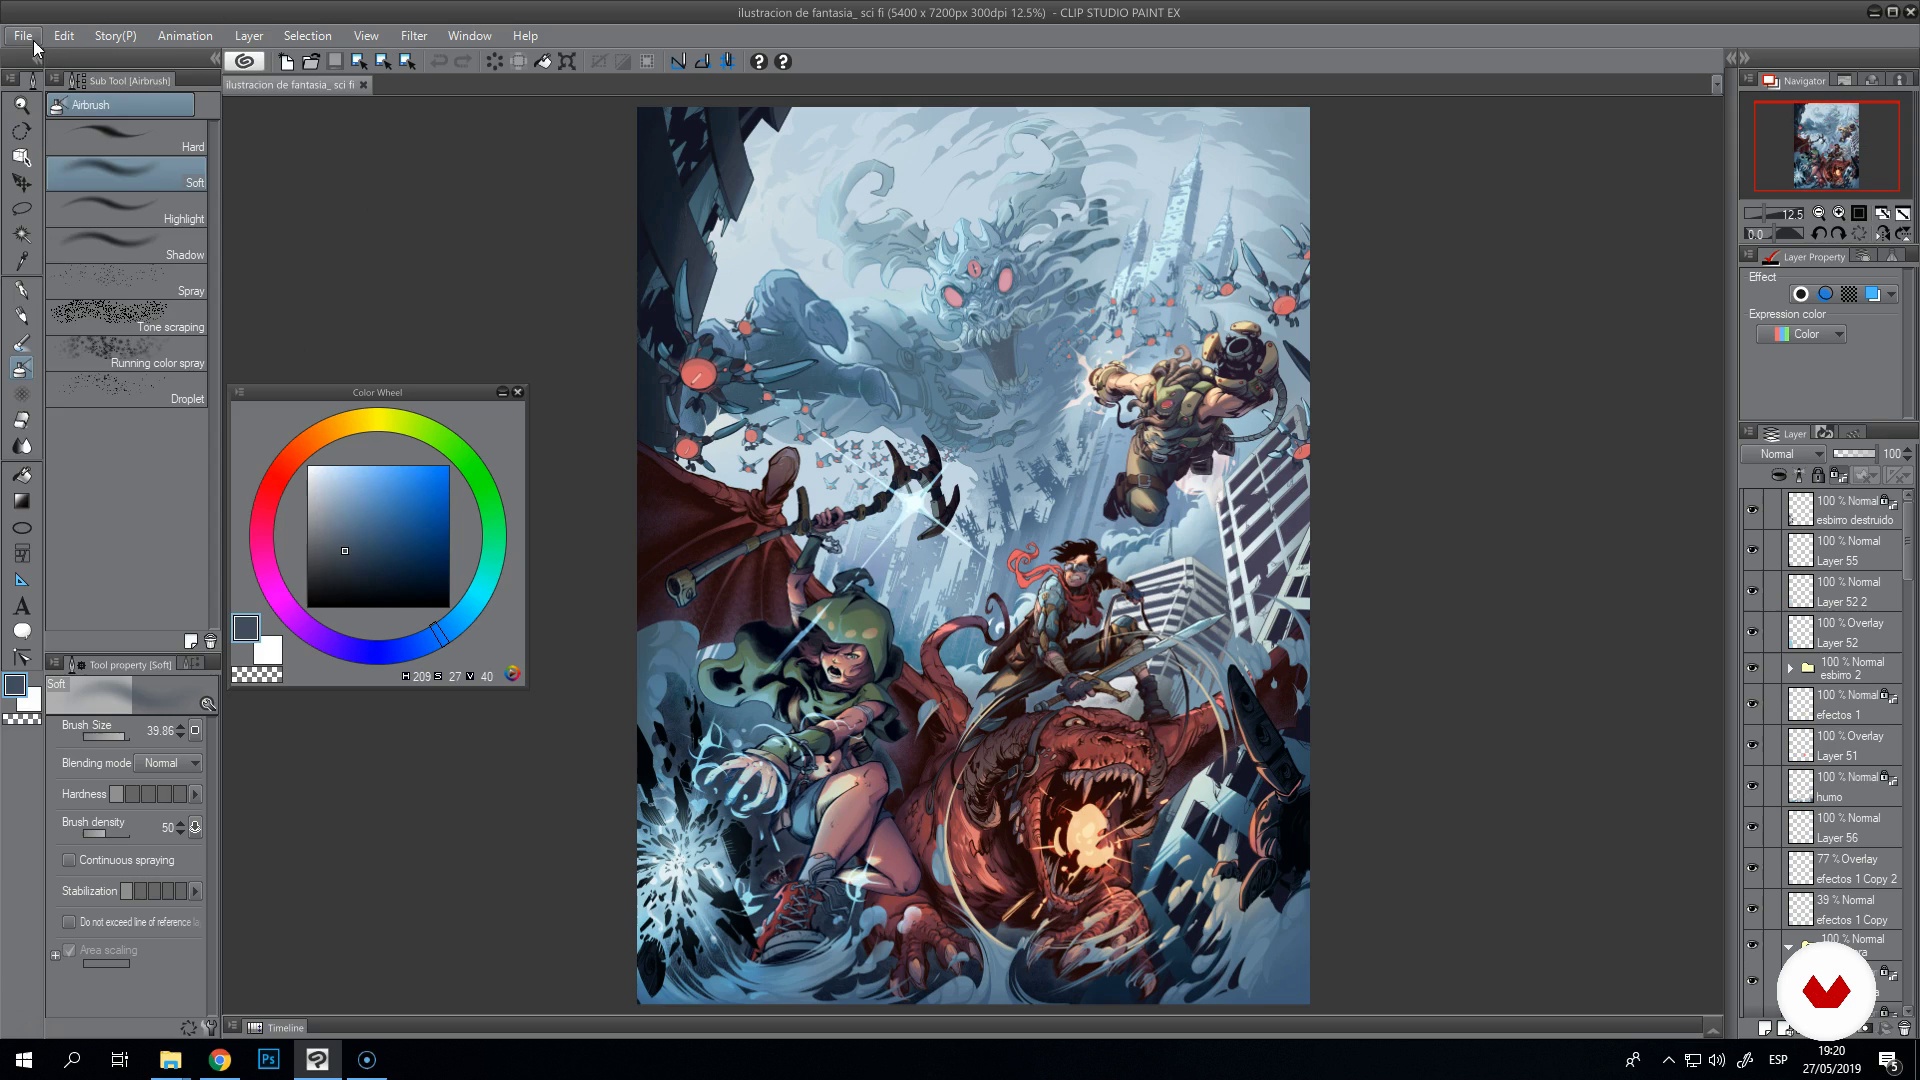Click the layer opacity slider
Screen dimensions: 1920x1080
click(1854, 454)
